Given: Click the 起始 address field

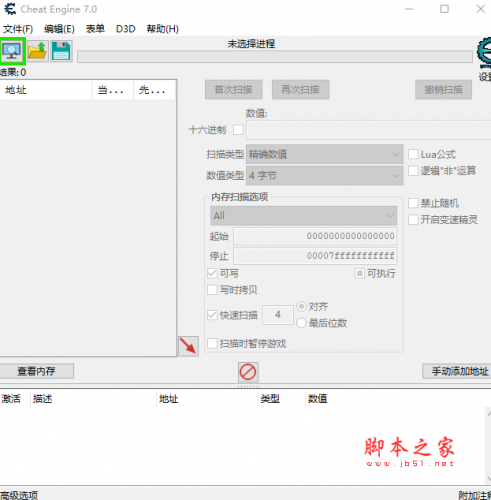Looking at the screenshot, I should (315, 236).
